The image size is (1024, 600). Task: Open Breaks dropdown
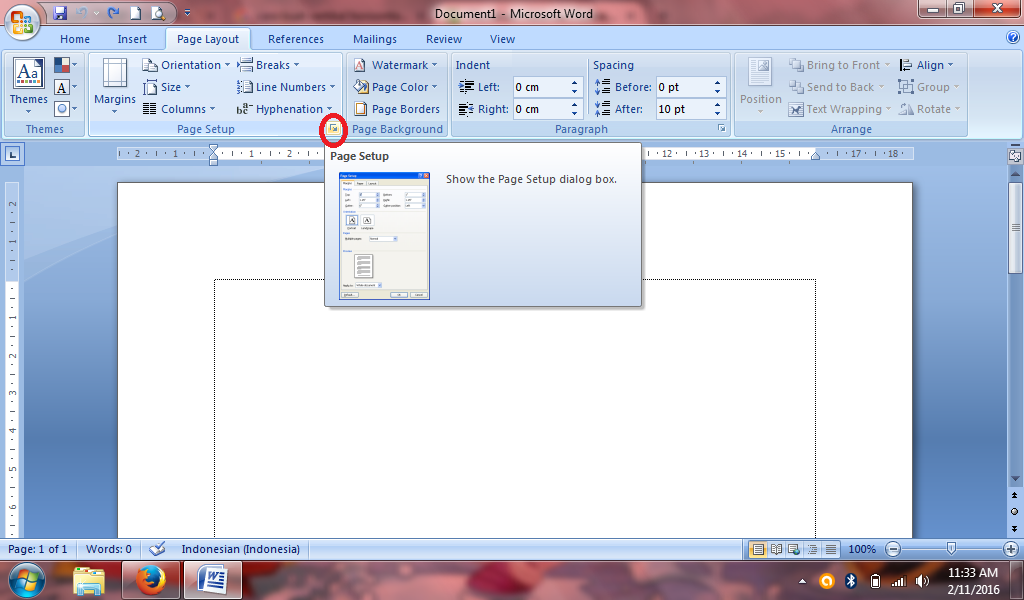[268, 65]
